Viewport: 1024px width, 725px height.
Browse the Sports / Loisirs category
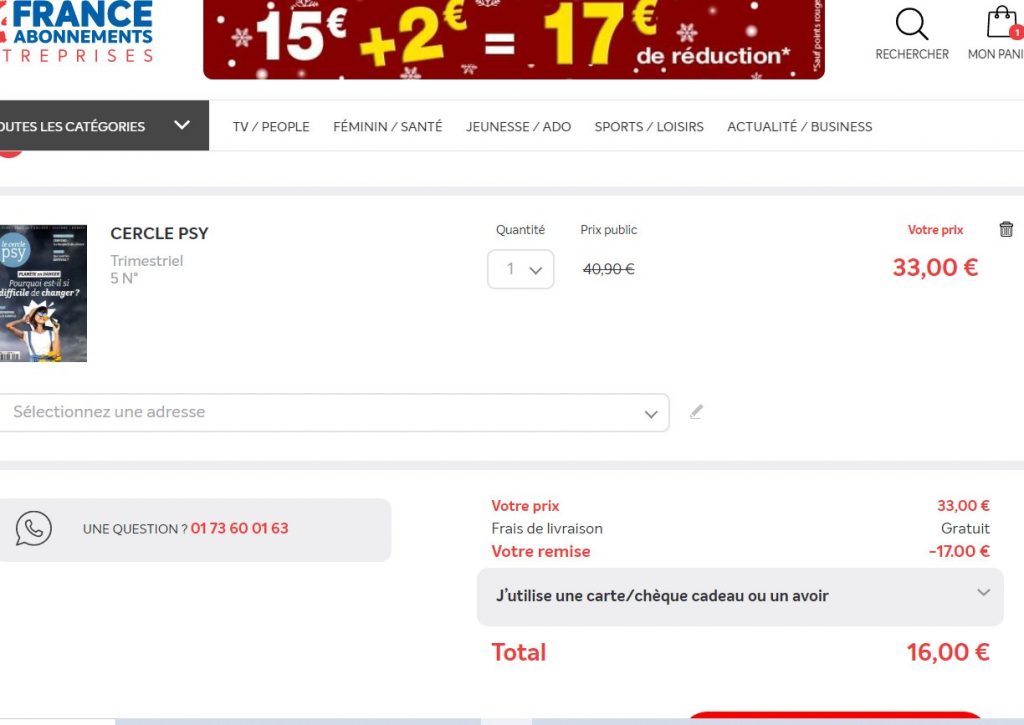pyautogui.click(x=649, y=127)
